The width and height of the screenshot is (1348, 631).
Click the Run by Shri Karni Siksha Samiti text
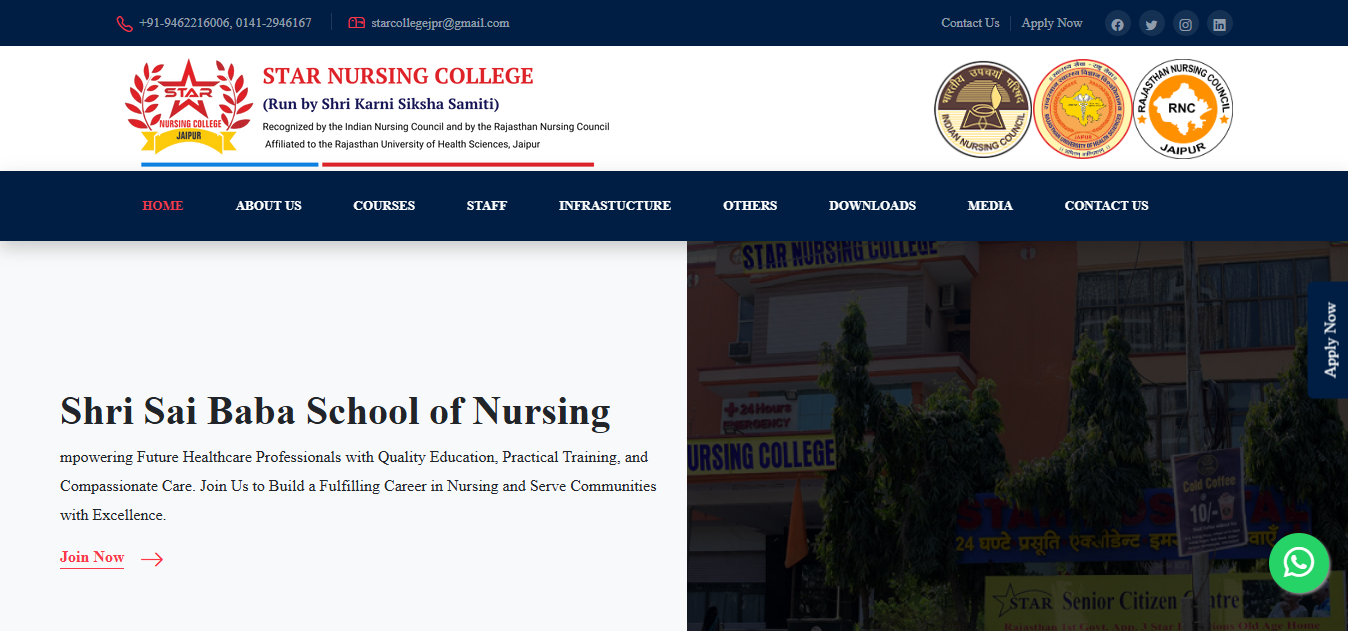tap(381, 104)
